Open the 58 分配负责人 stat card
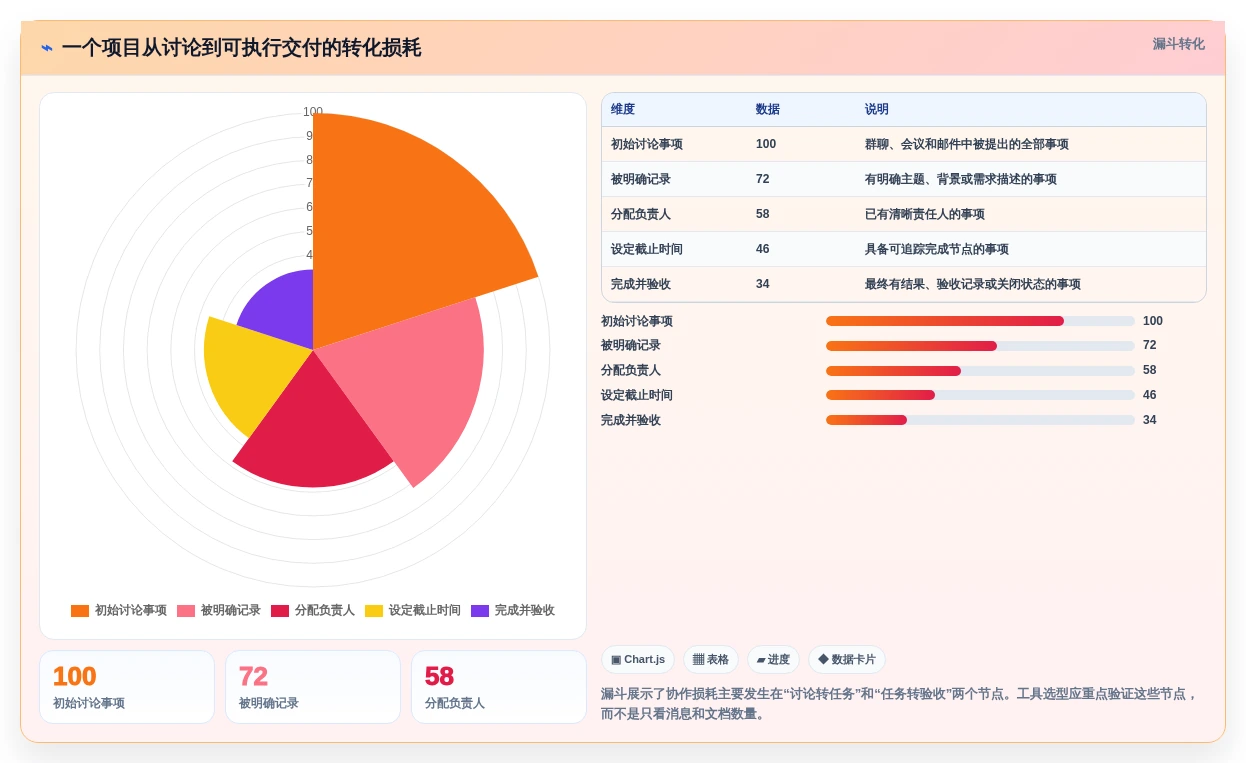Viewport: 1246px width, 763px height. 499,687
